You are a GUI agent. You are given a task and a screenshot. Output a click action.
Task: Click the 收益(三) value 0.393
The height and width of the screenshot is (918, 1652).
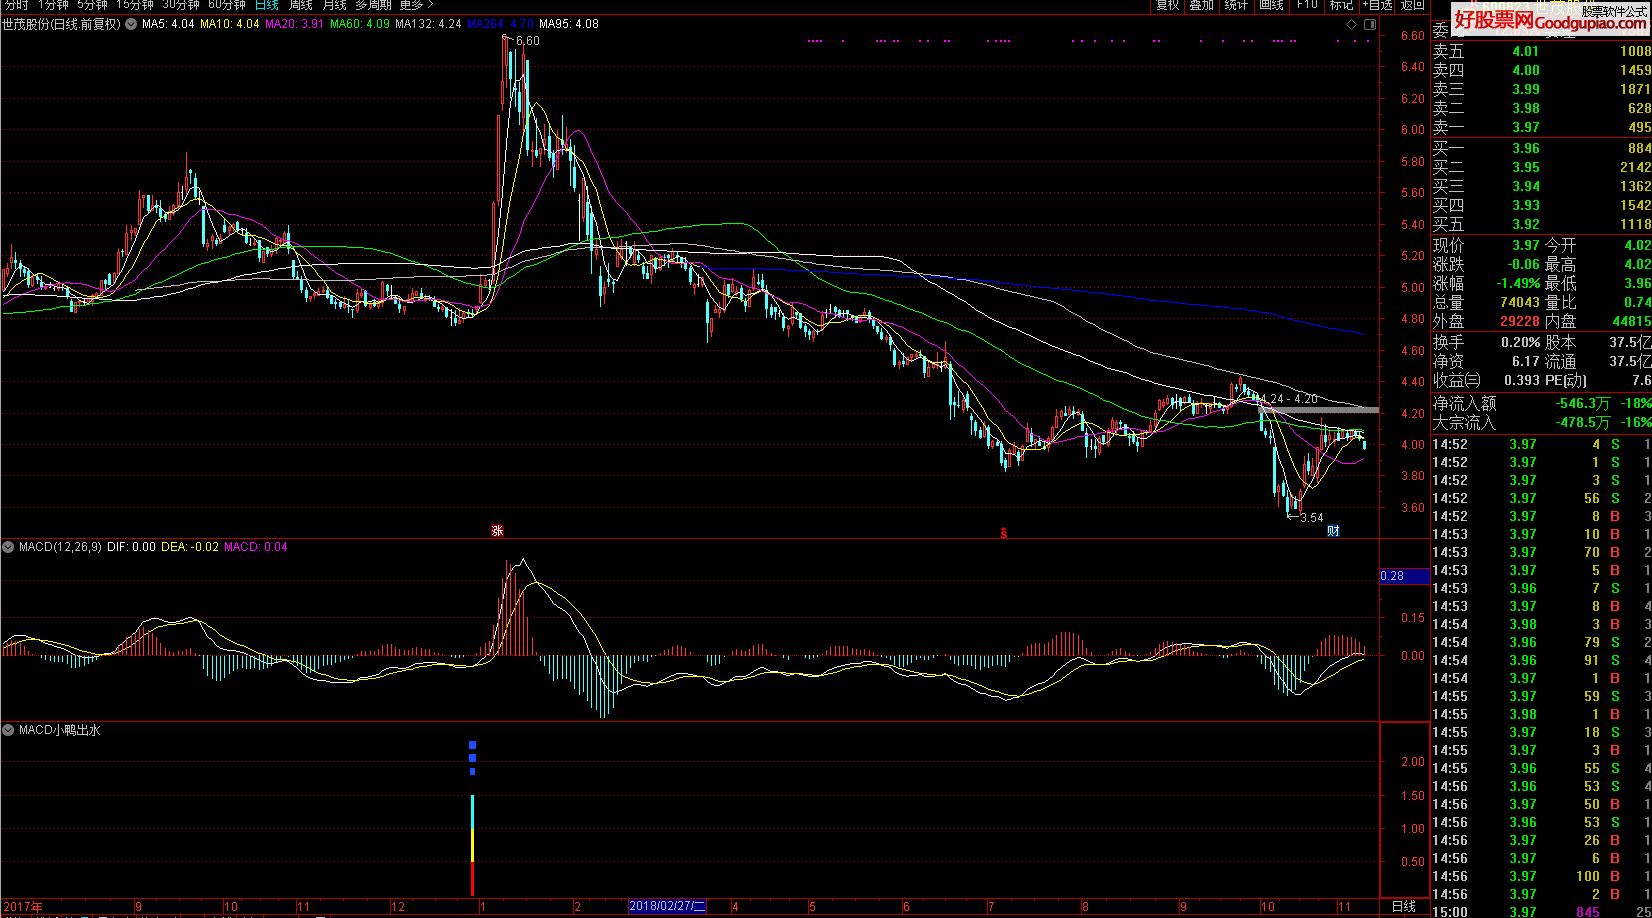tap(1521, 380)
